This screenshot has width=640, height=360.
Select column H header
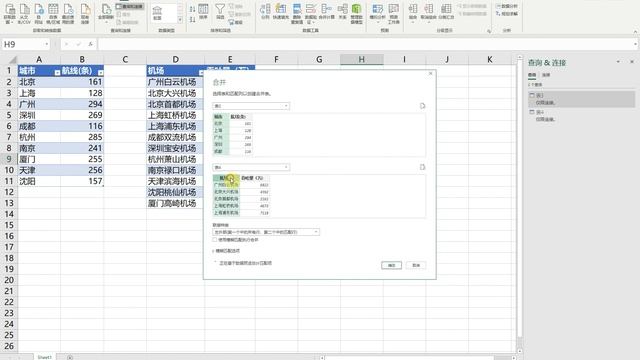tap(362, 60)
